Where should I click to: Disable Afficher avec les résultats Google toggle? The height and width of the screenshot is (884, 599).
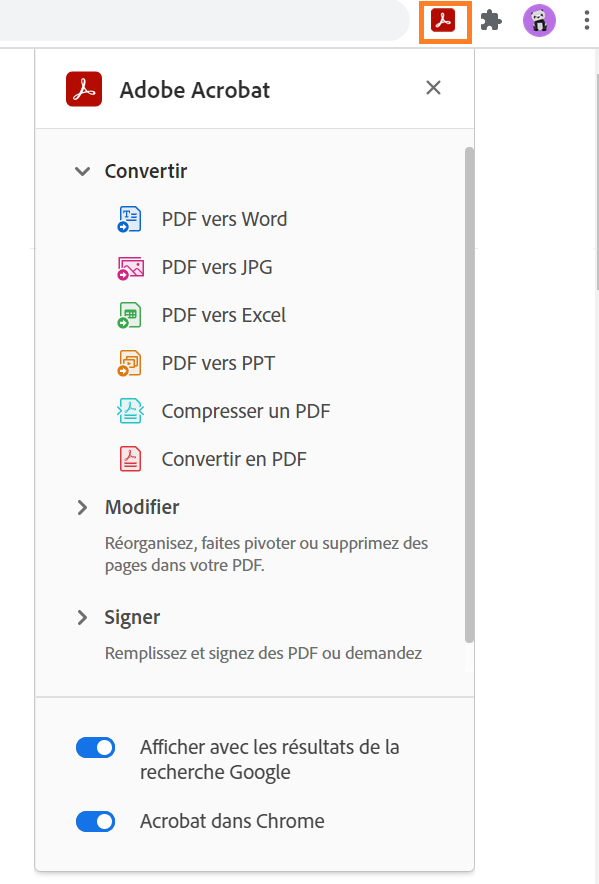click(x=95, y=748)
